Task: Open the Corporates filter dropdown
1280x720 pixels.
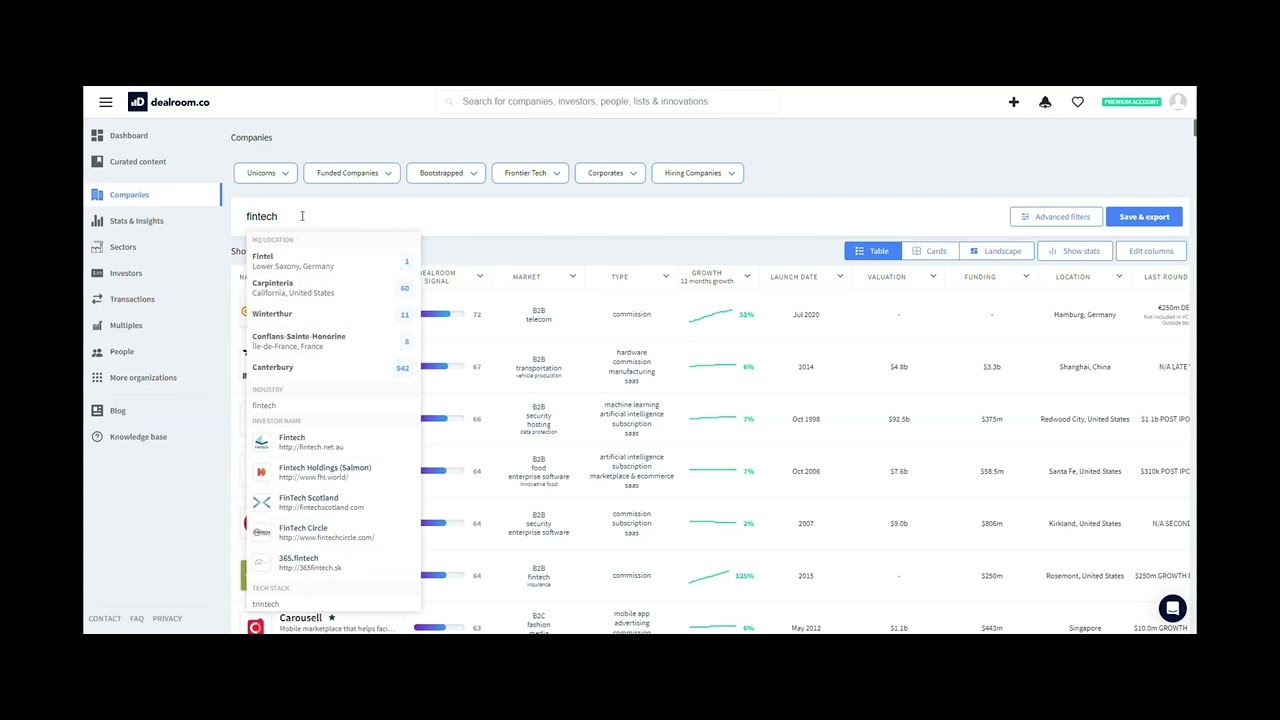Action: click(610, 173)
